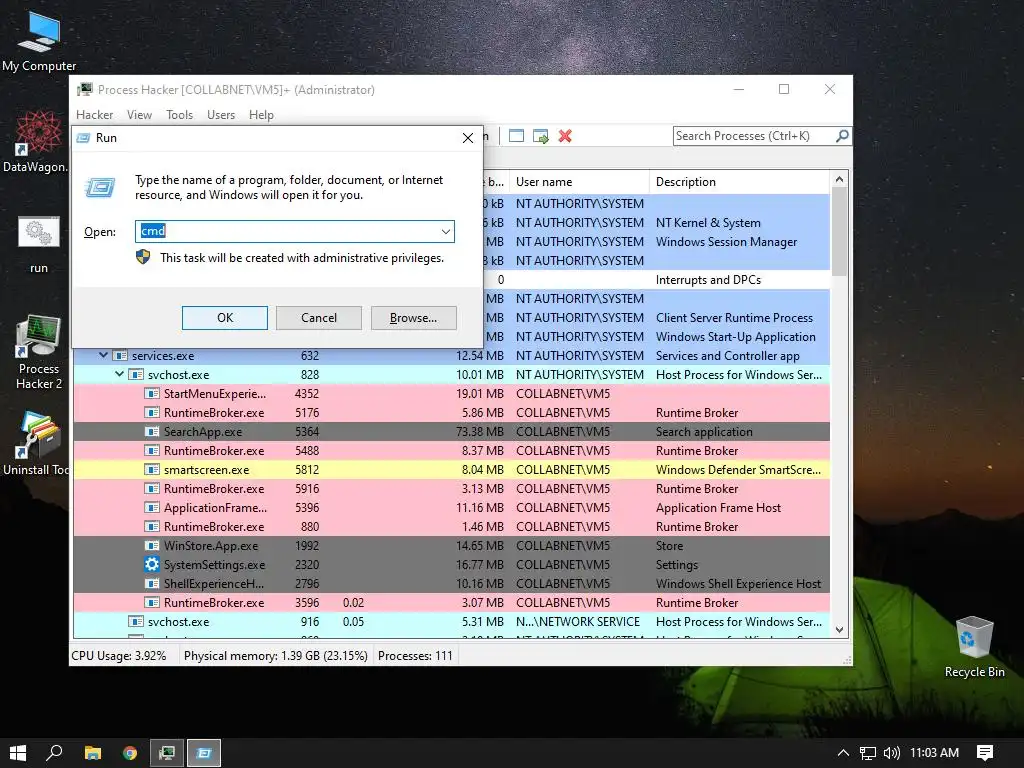Click the CPU Usage: 3.92% status entry
The width and height of the screenshot is (1024, 768).
point(119,656)
